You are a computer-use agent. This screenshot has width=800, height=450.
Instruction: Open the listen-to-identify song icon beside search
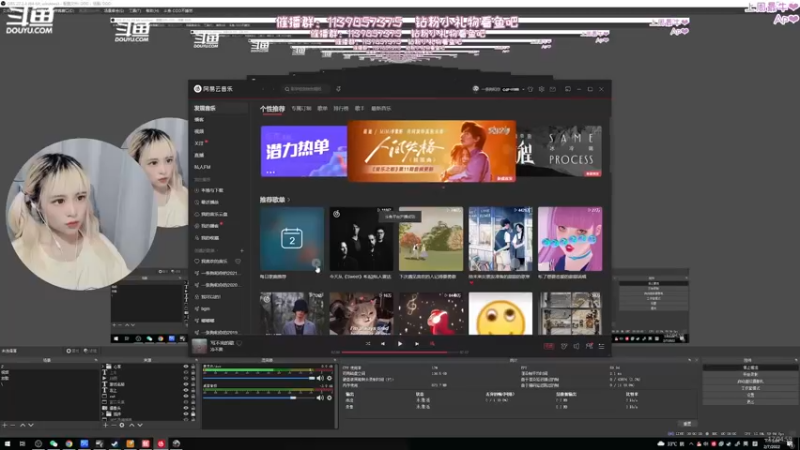tap(338, 89)
